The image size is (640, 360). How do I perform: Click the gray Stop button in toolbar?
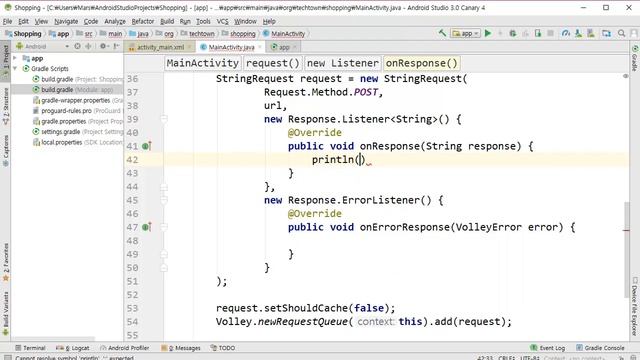(550, 33)
